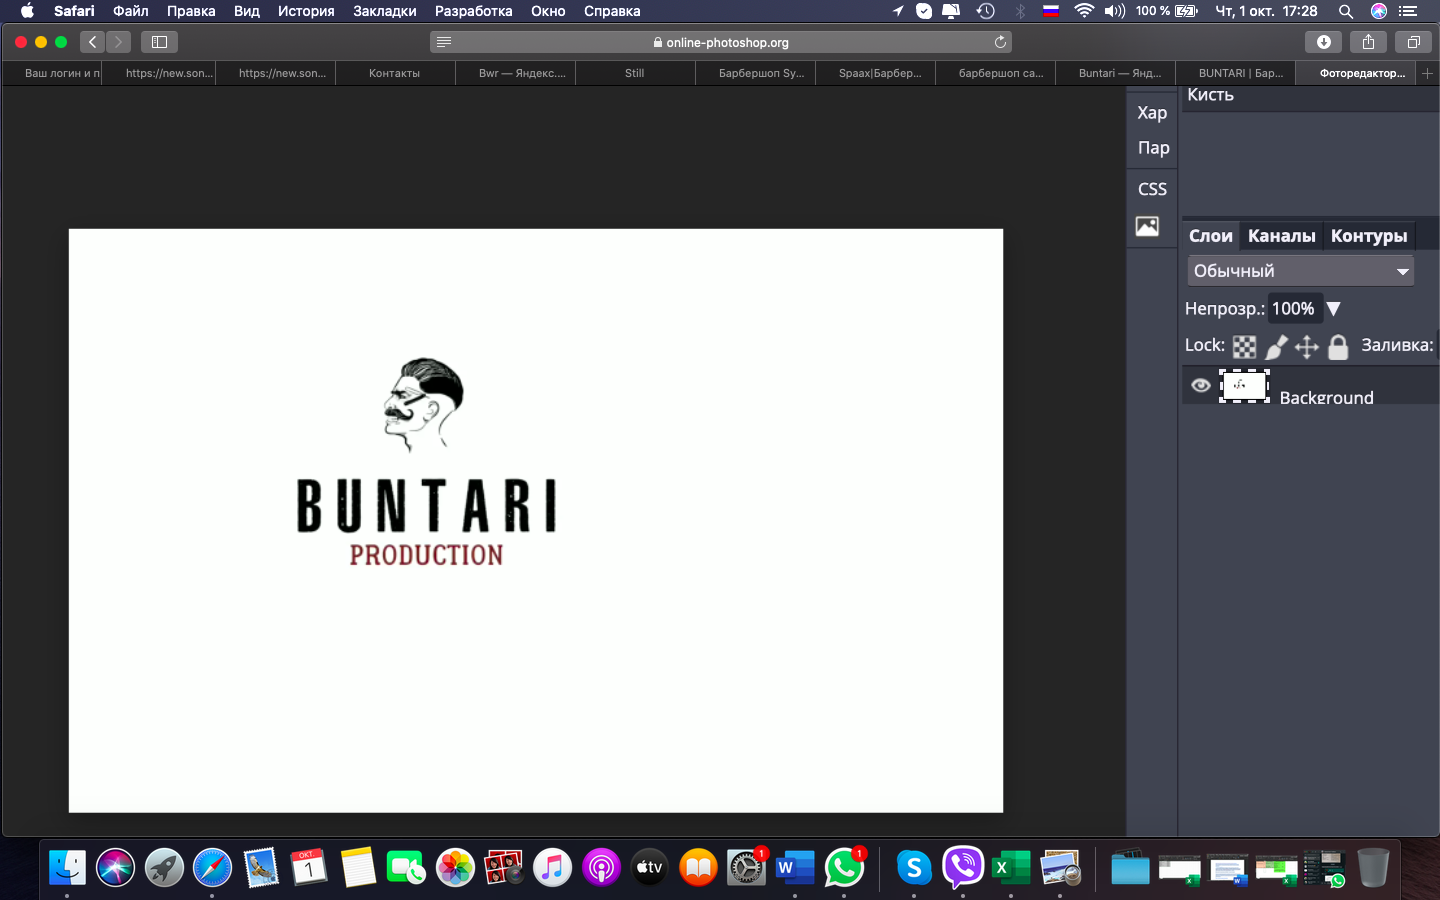
Task: Click the 100% opacity value field
Action: click(1294, 309)
